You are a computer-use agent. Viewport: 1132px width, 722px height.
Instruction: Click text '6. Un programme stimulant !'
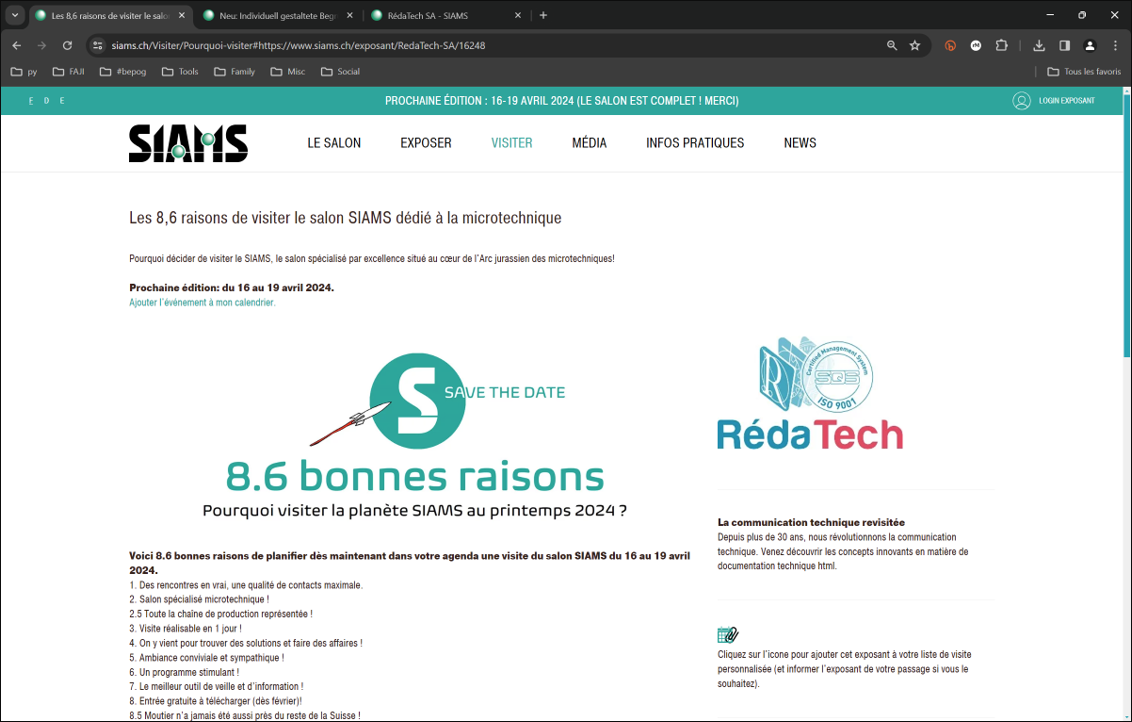[184, 672]
